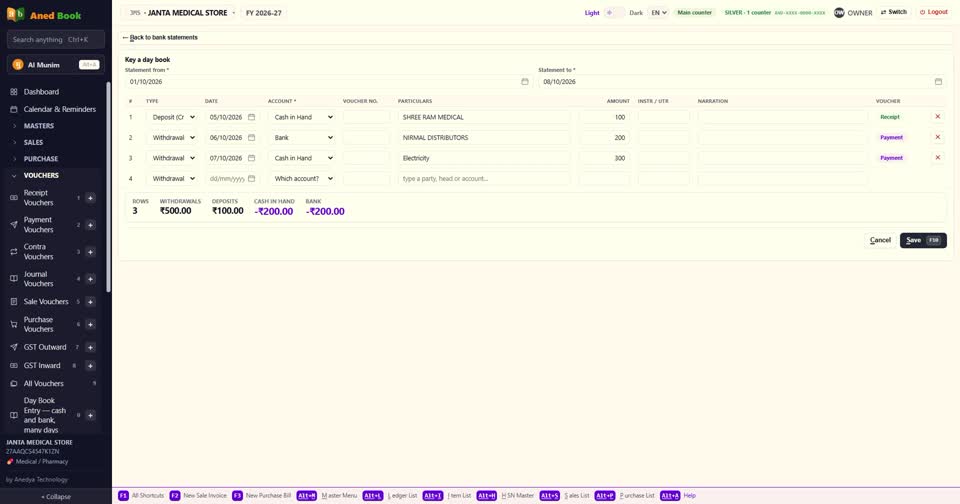Open the EN language dropdown
This screenshot has height=504, width=960.
[658, 12]
